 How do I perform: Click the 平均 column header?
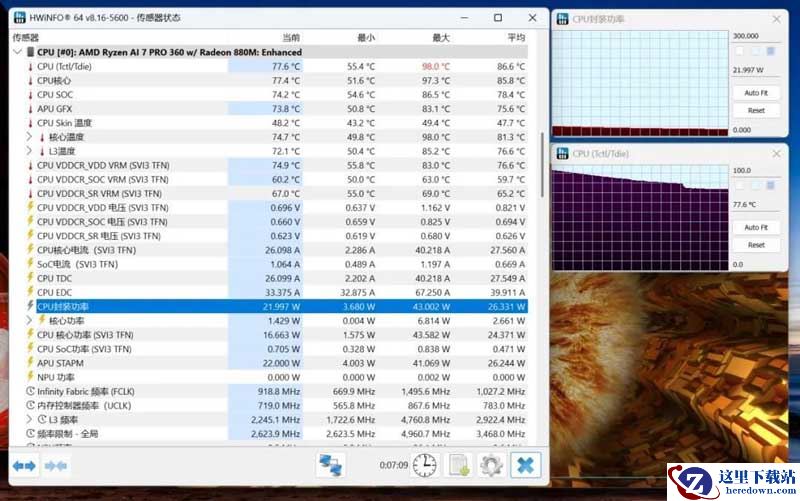tap(516, 37)
